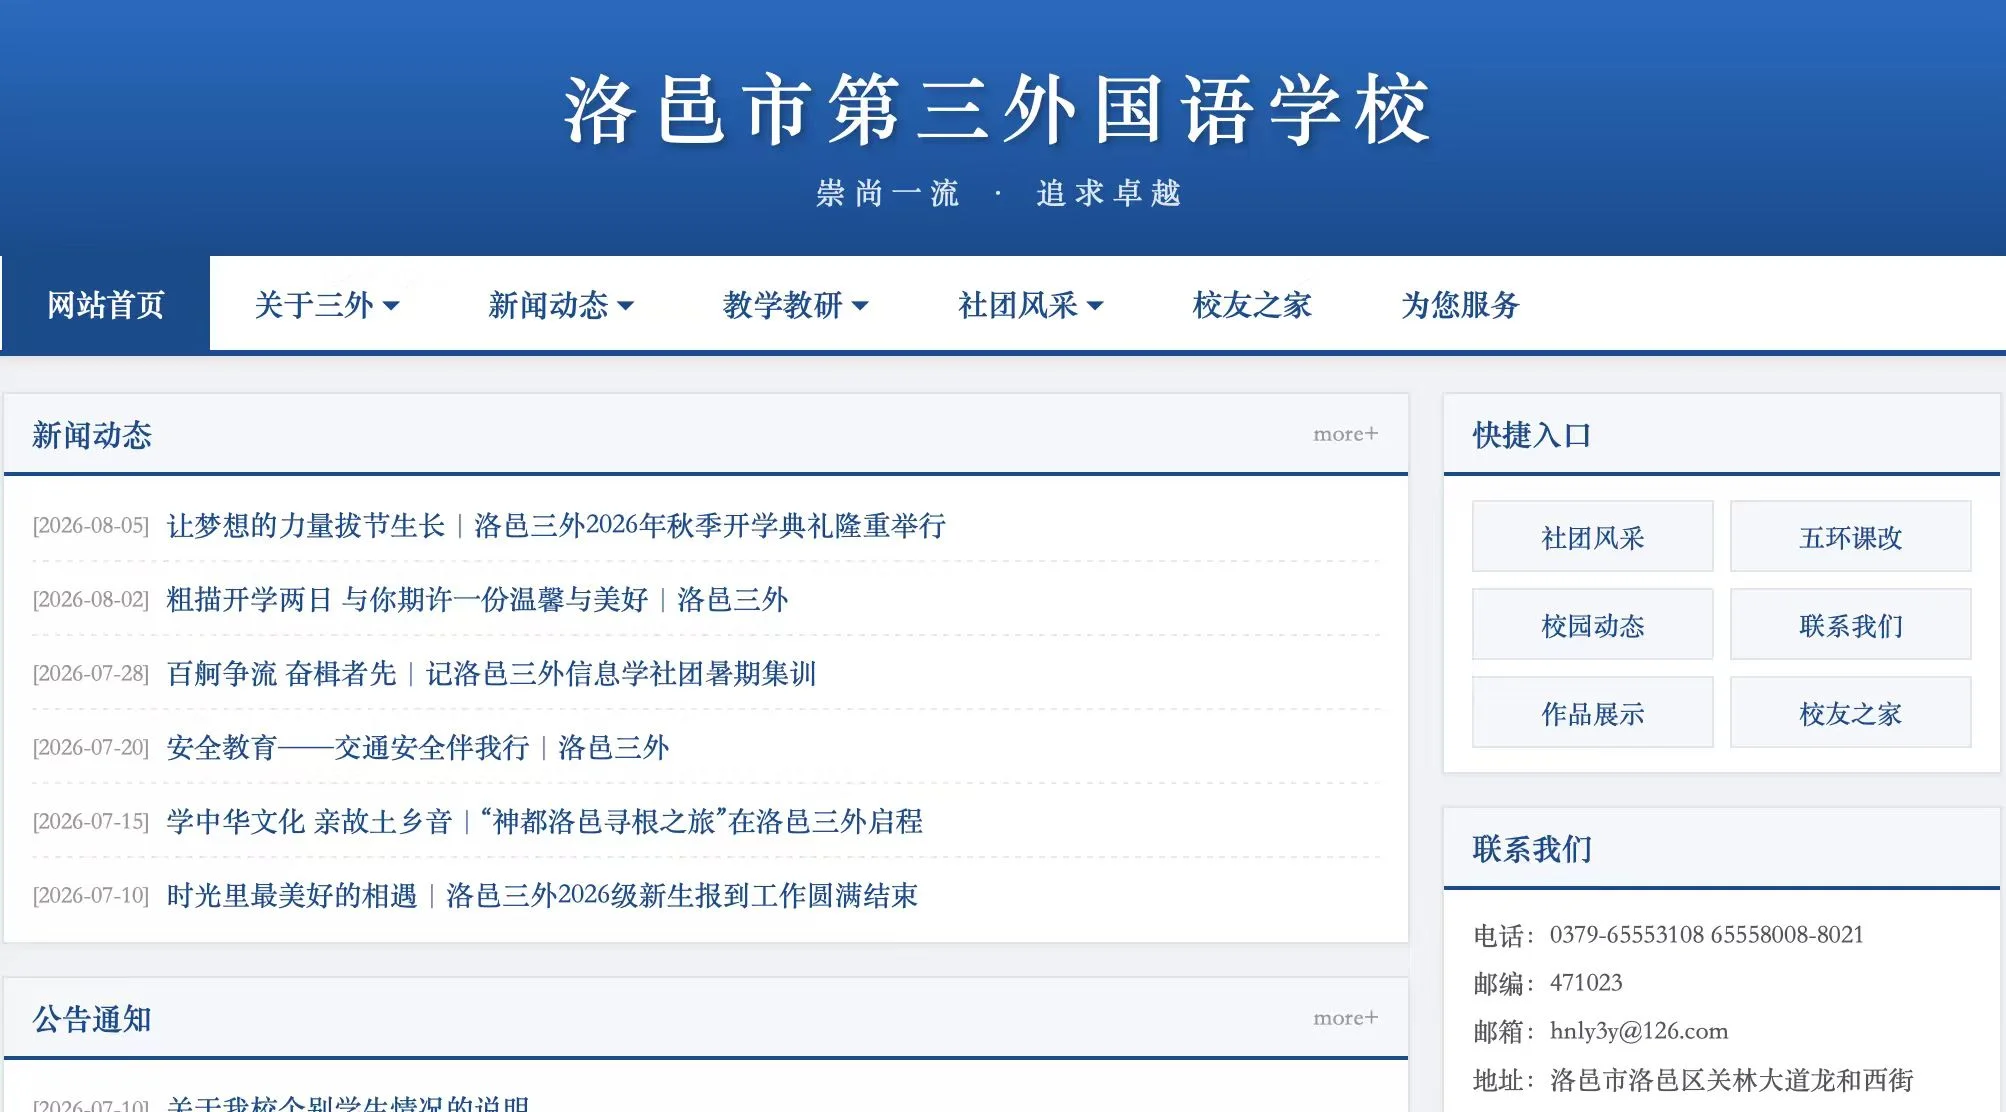Open article 百舸争流 奋楫者先 信息学社团暑期集训

pyautogui.click(x=491, y=673)
